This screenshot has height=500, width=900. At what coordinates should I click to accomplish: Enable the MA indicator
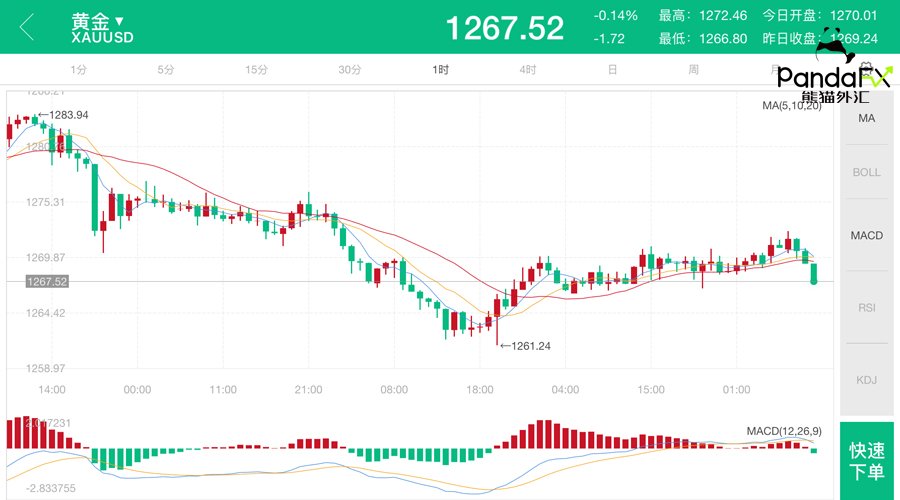click(x=866, y=118)
